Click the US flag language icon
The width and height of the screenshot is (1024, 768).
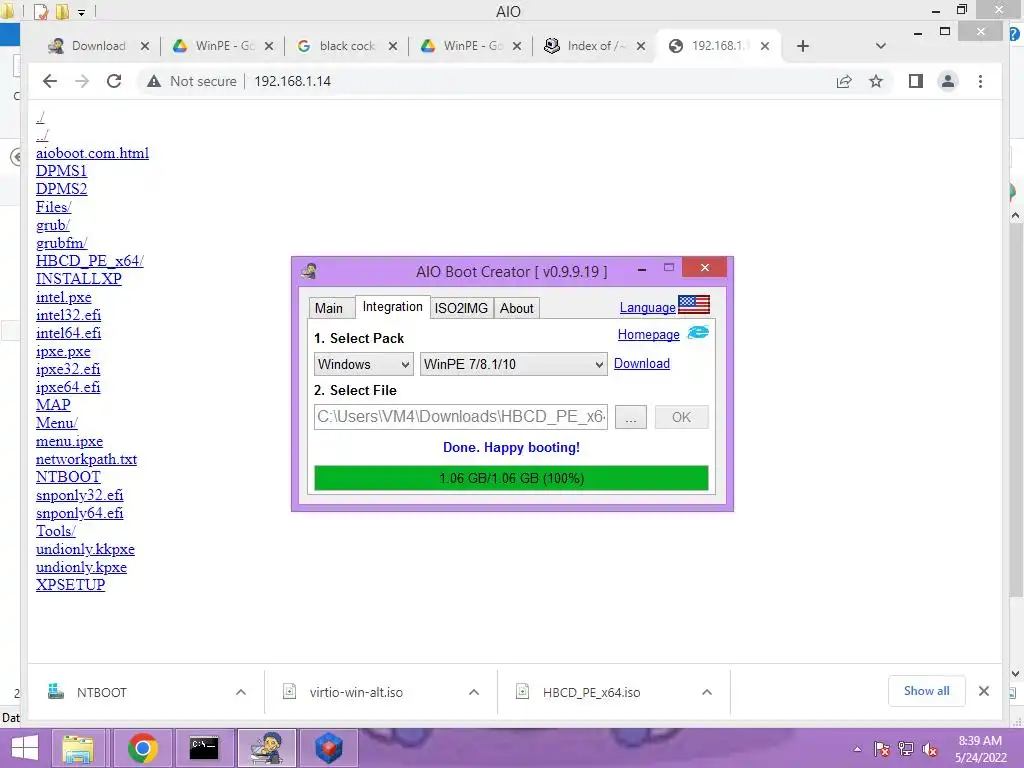pos(694,304)
